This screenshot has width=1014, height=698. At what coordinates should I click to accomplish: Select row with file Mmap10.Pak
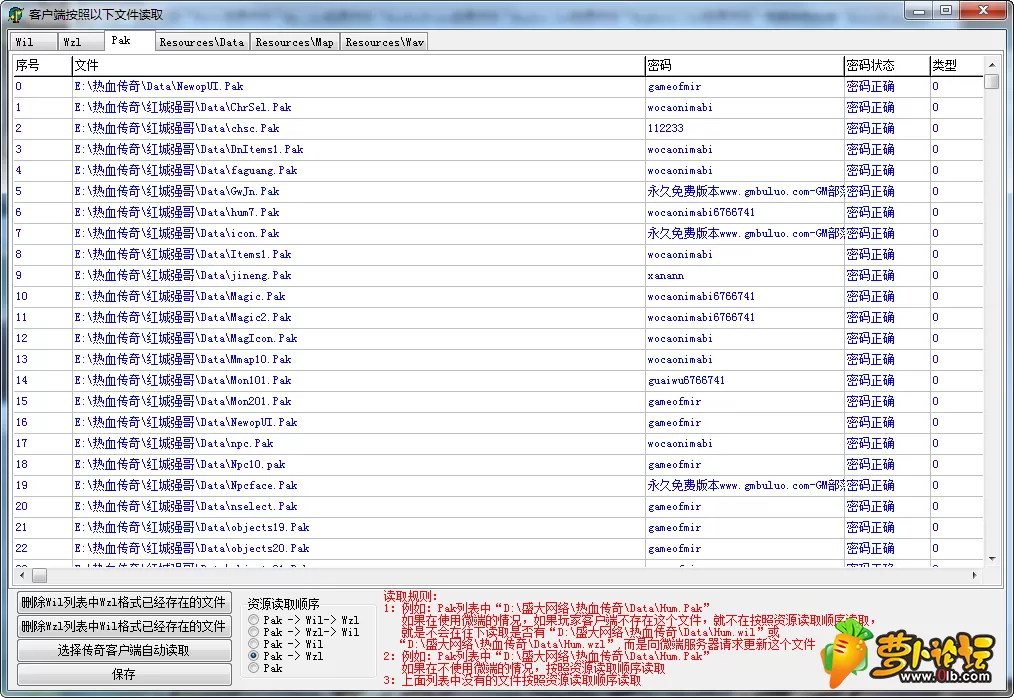coord(498,360)
